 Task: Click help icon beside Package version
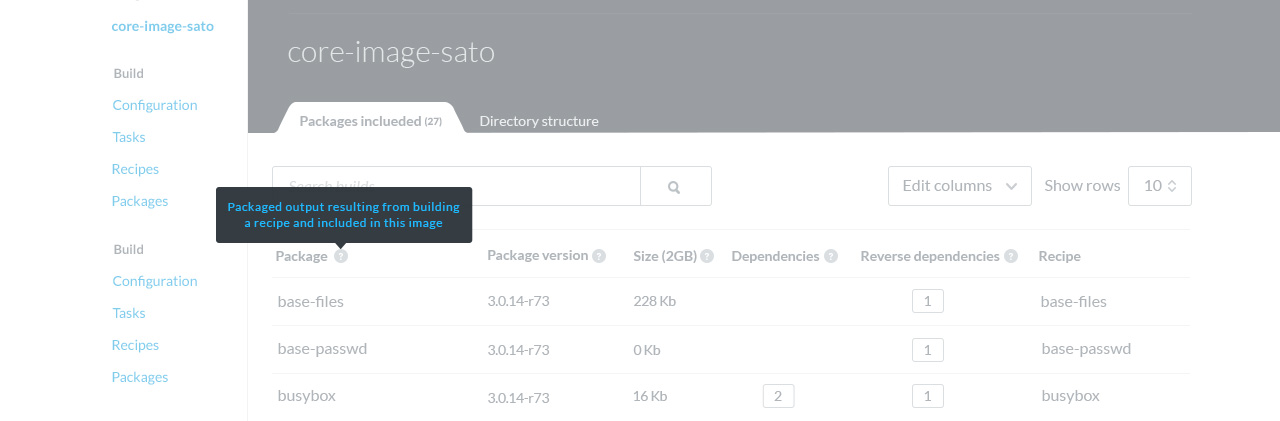point(599,256)
